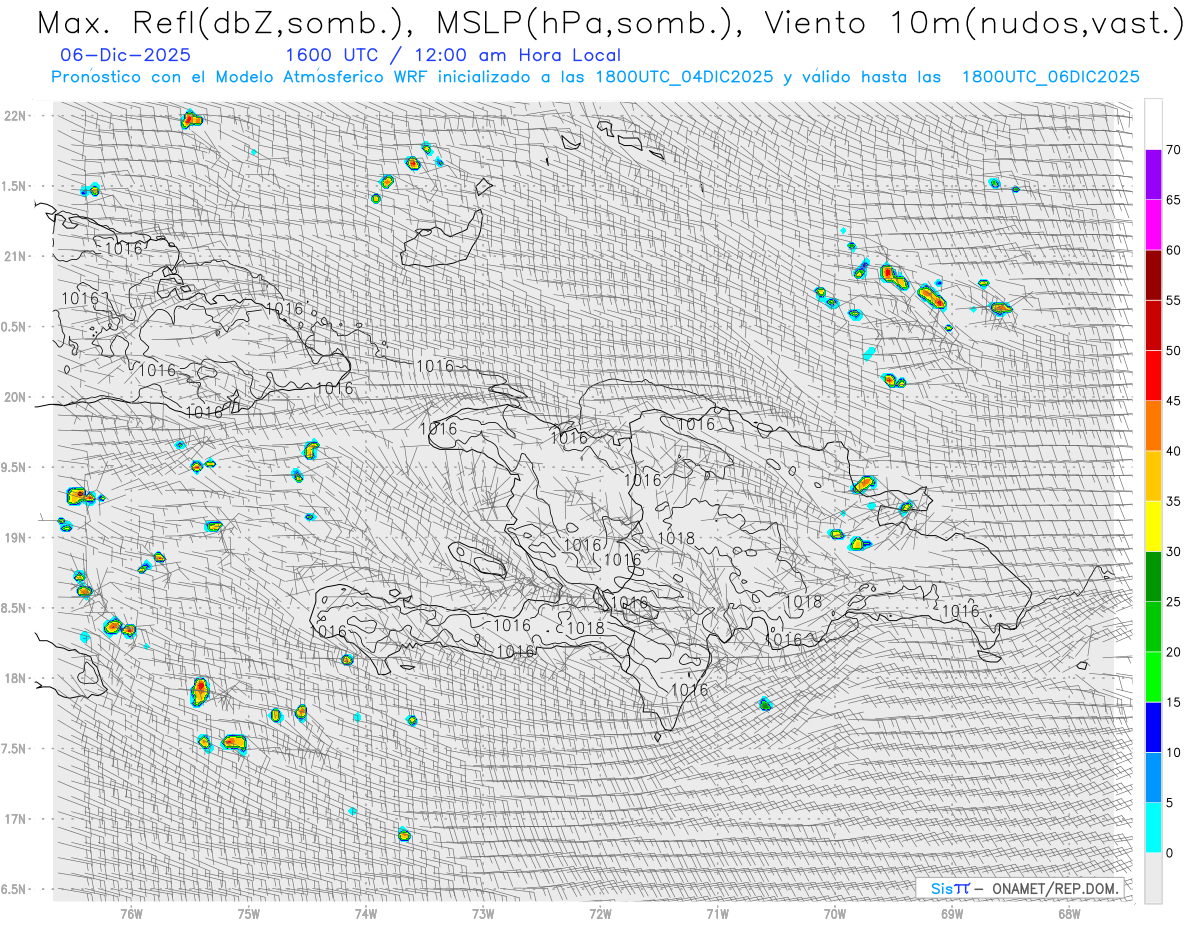This screenshot has width=1200, height=927.
Task: Click the "20N" latitude label
Action: pyautogui.click(x=14, y=397)
